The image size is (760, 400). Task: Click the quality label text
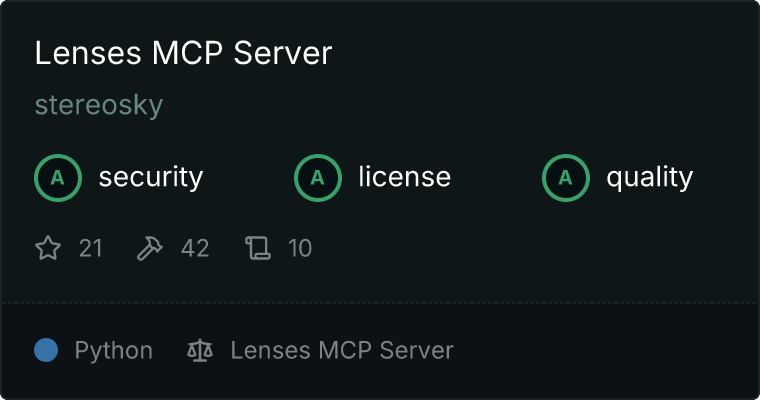(x=650, y=178)
